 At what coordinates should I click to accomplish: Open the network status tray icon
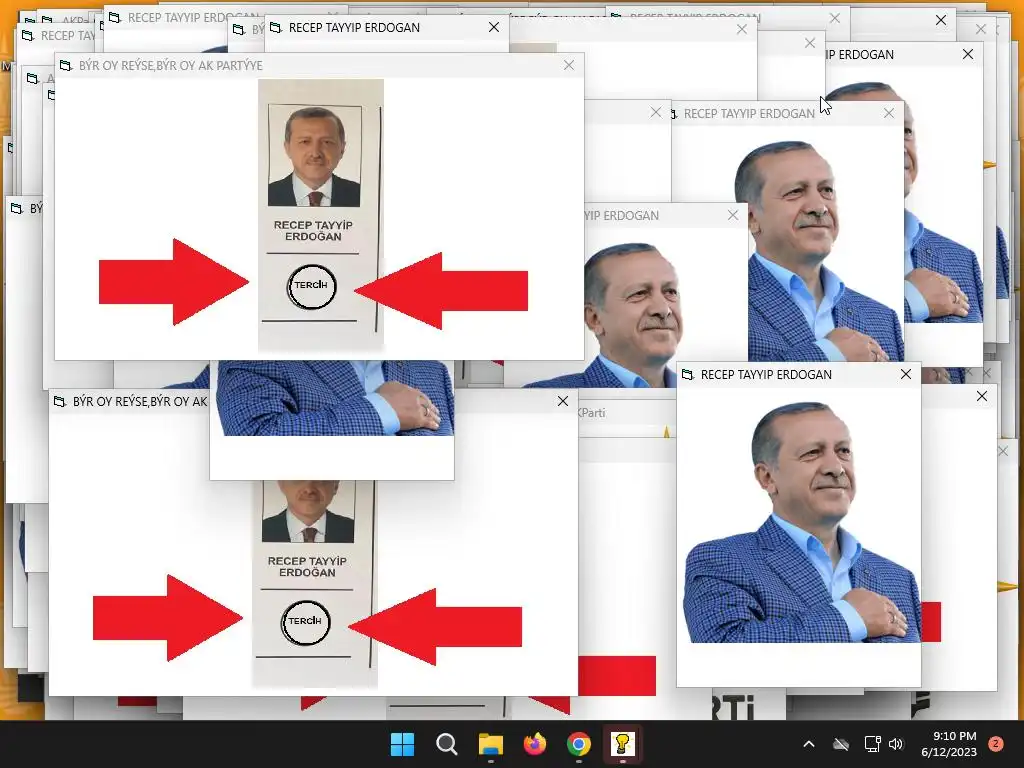pos(872,744)
